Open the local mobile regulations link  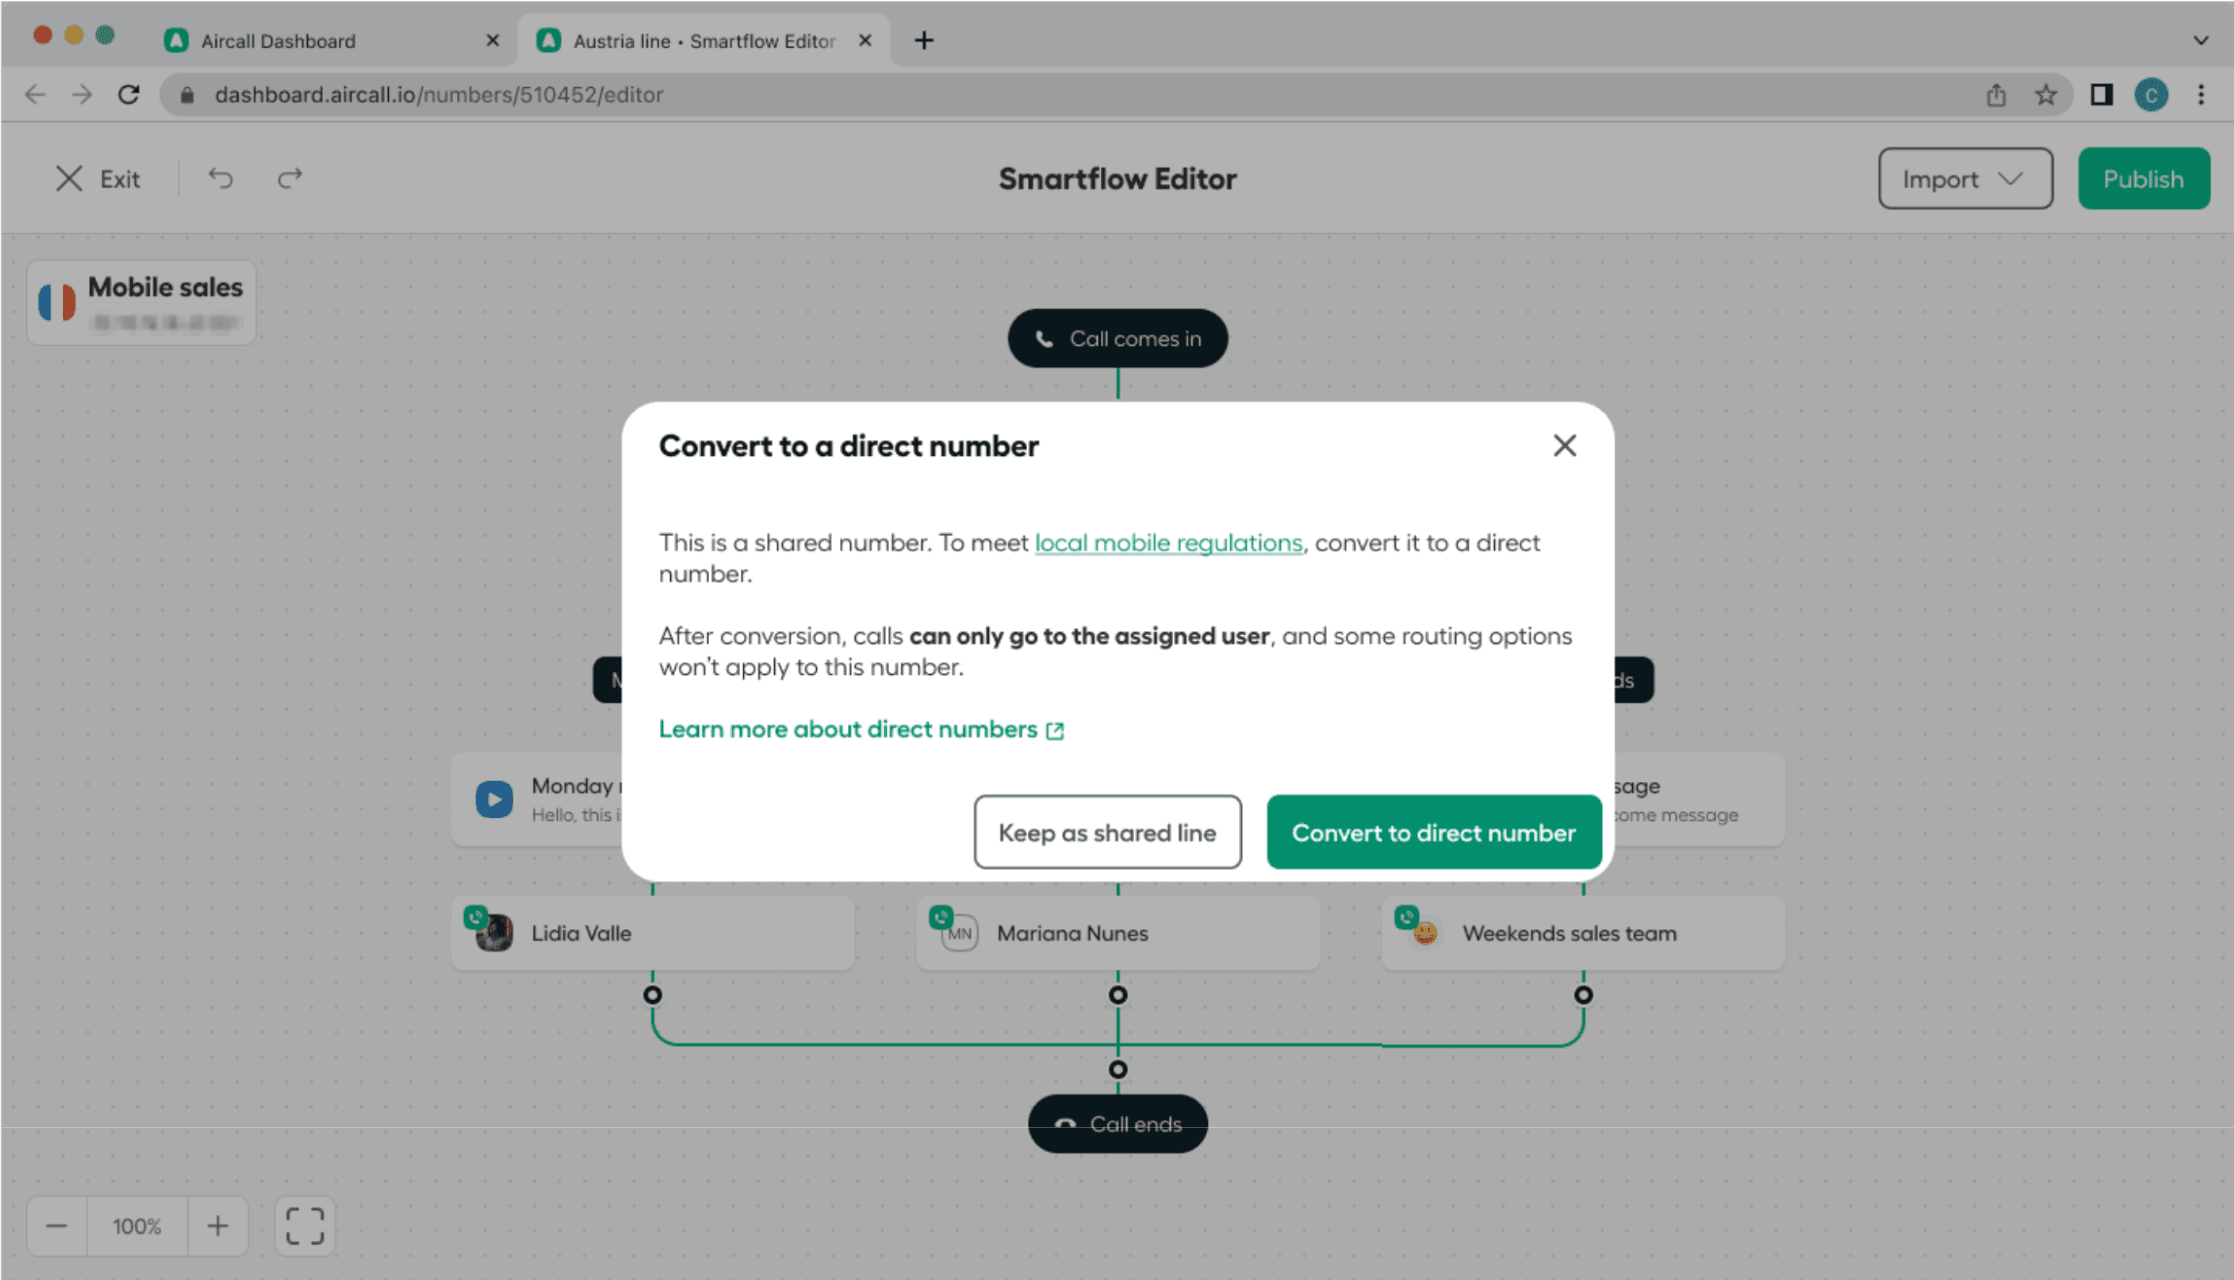pos(1168,543)
